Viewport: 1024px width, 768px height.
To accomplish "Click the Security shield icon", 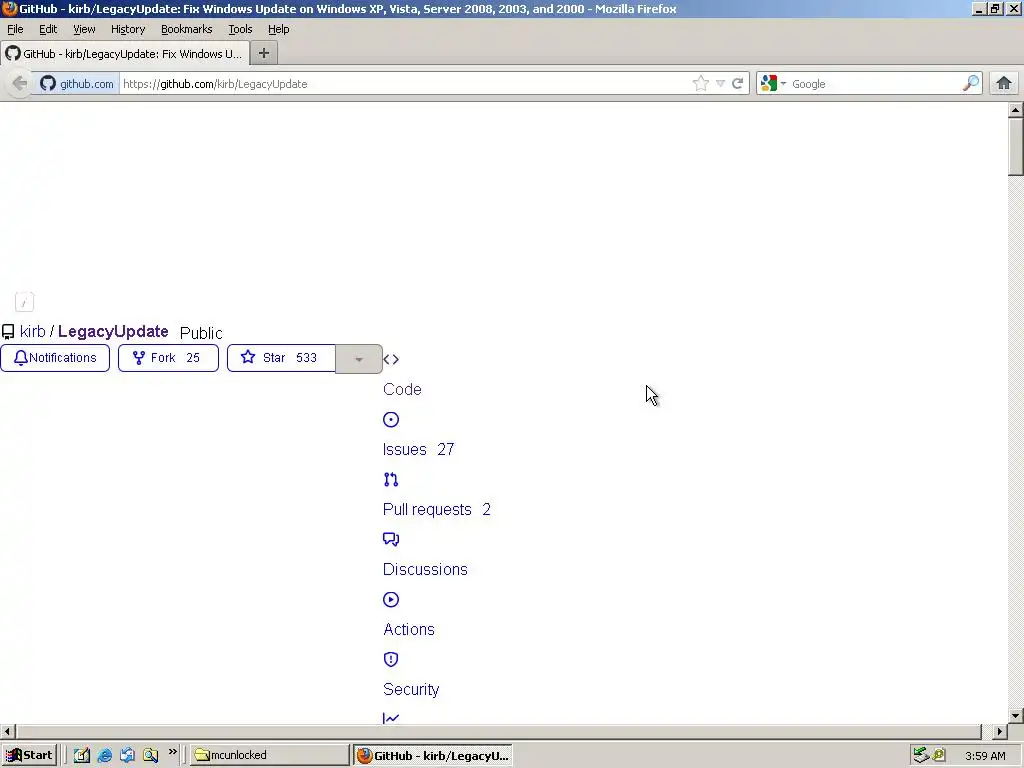I will (x=391, y=660).
